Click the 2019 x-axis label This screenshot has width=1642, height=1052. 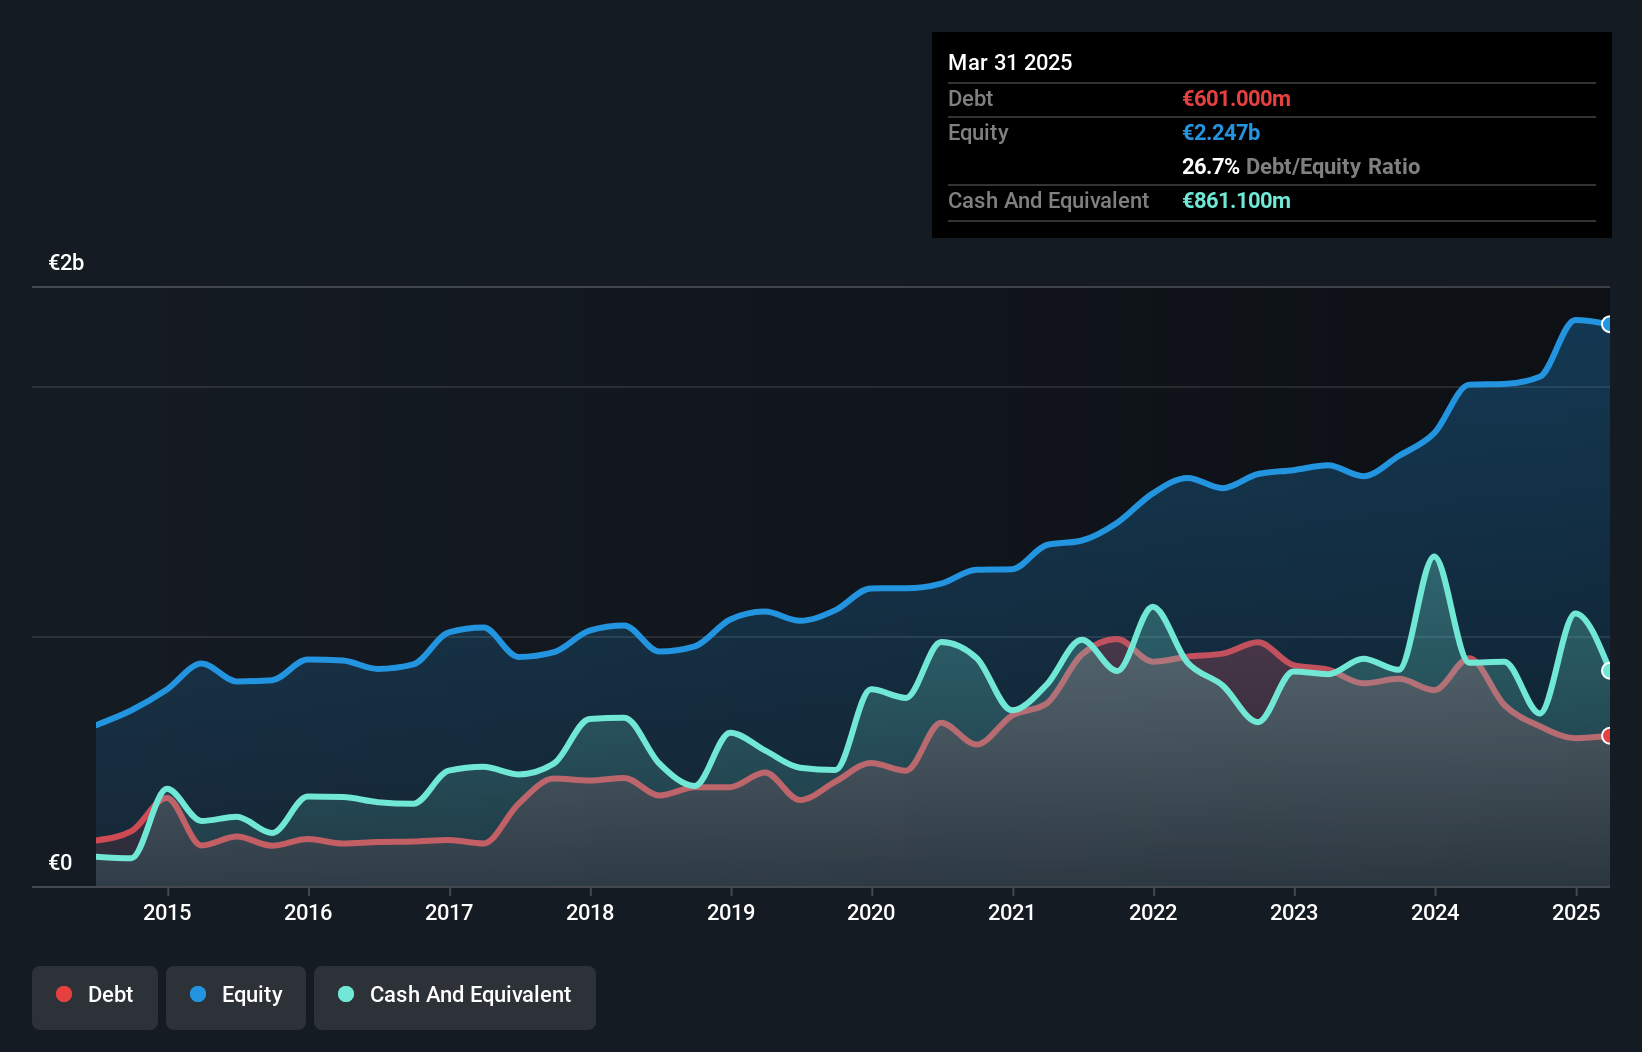[x=731, y=912]
